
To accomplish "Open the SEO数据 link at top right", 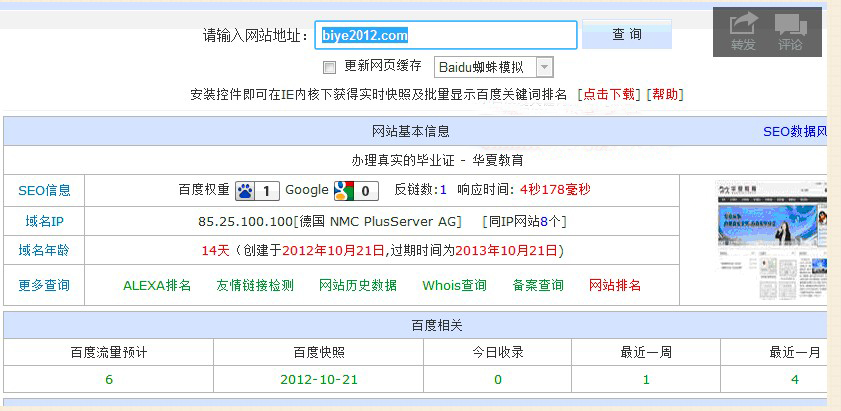I will pos(795,131).
